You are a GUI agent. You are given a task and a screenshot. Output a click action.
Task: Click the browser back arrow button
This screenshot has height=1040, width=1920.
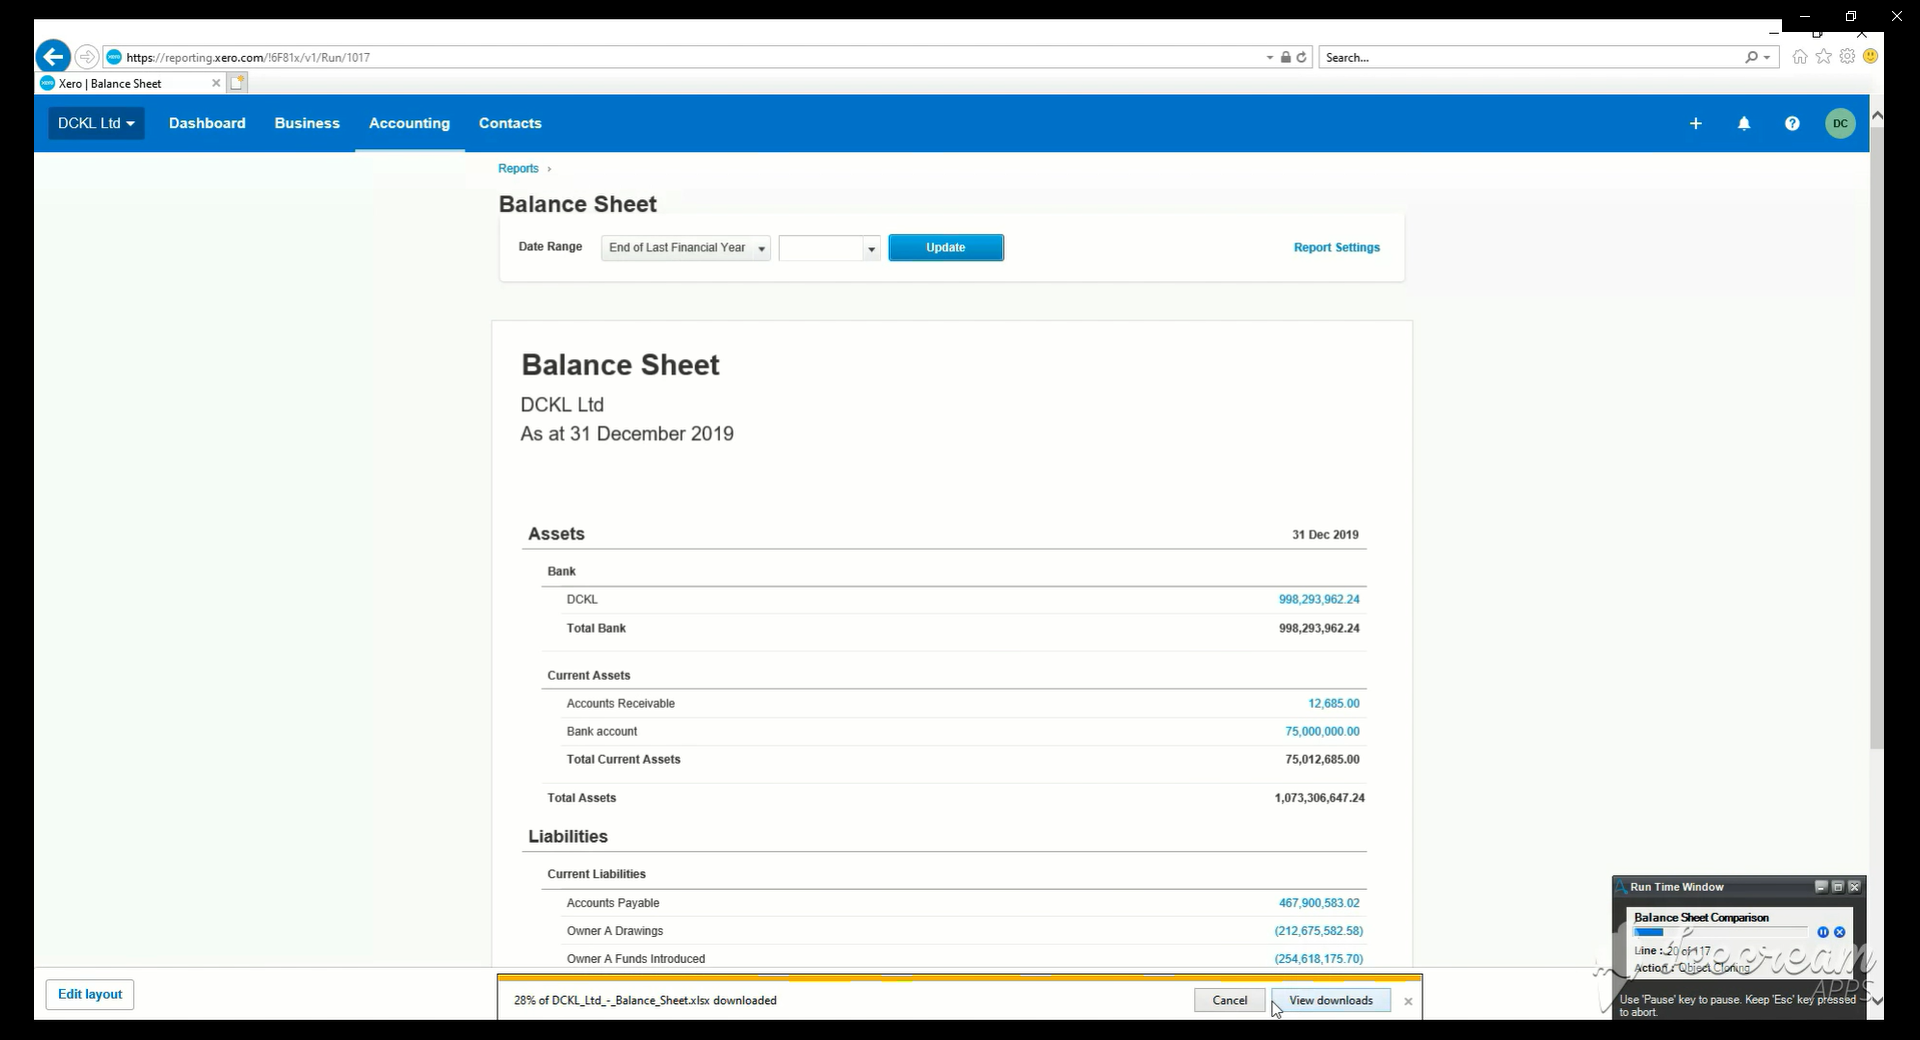[53, 57]
